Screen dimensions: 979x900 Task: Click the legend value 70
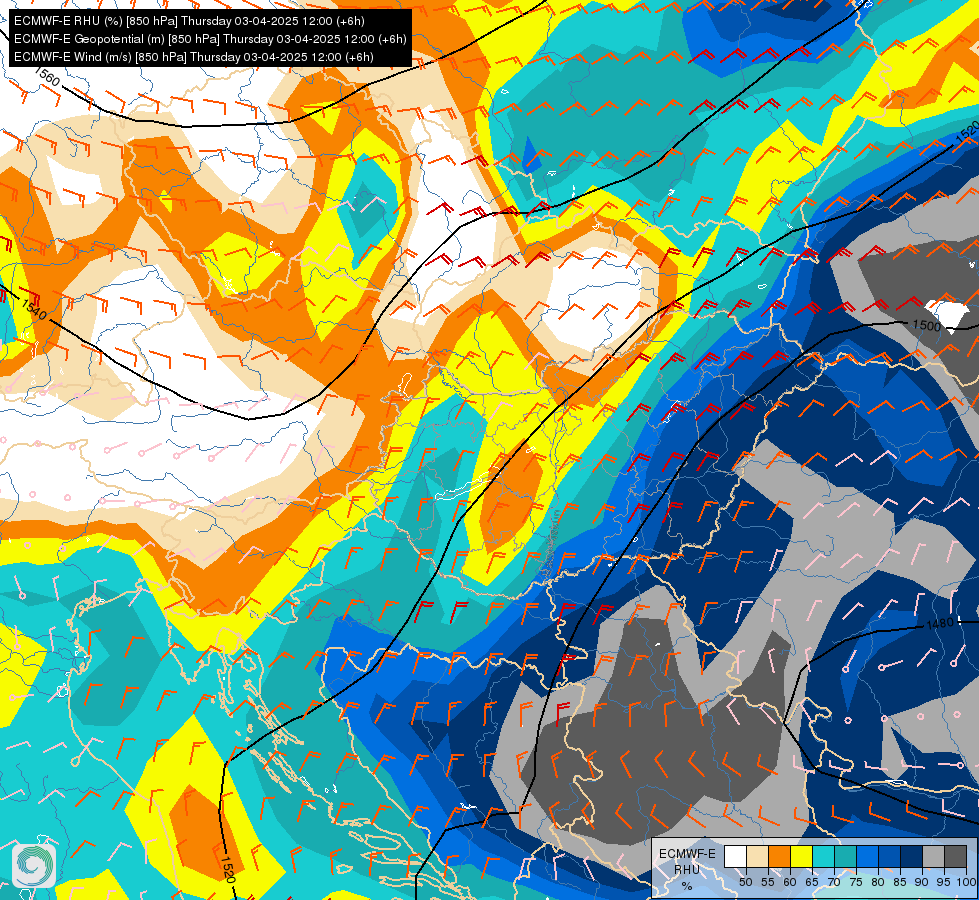pyautogui.click(x=834, y=883)
